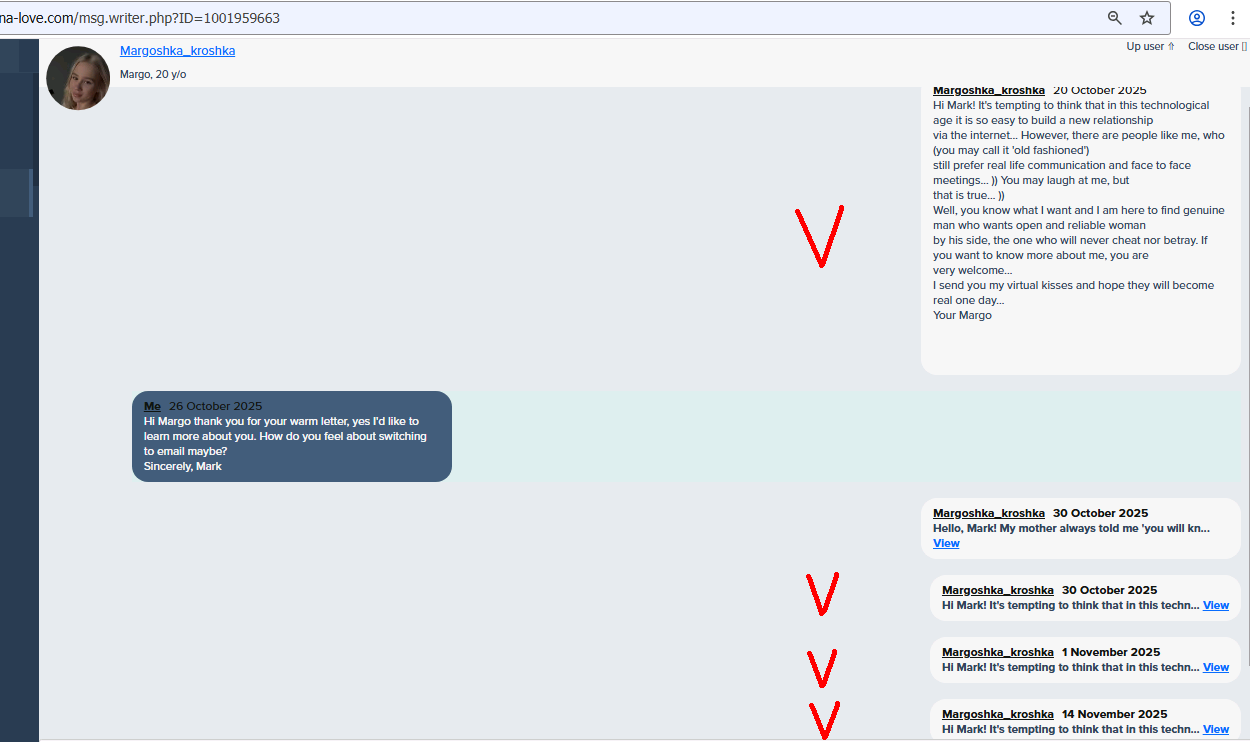Screen dimensions: 1250x742
Task: Select Margoshka_kroshka's name on the 20 October letter
Action: pos(988,90)
